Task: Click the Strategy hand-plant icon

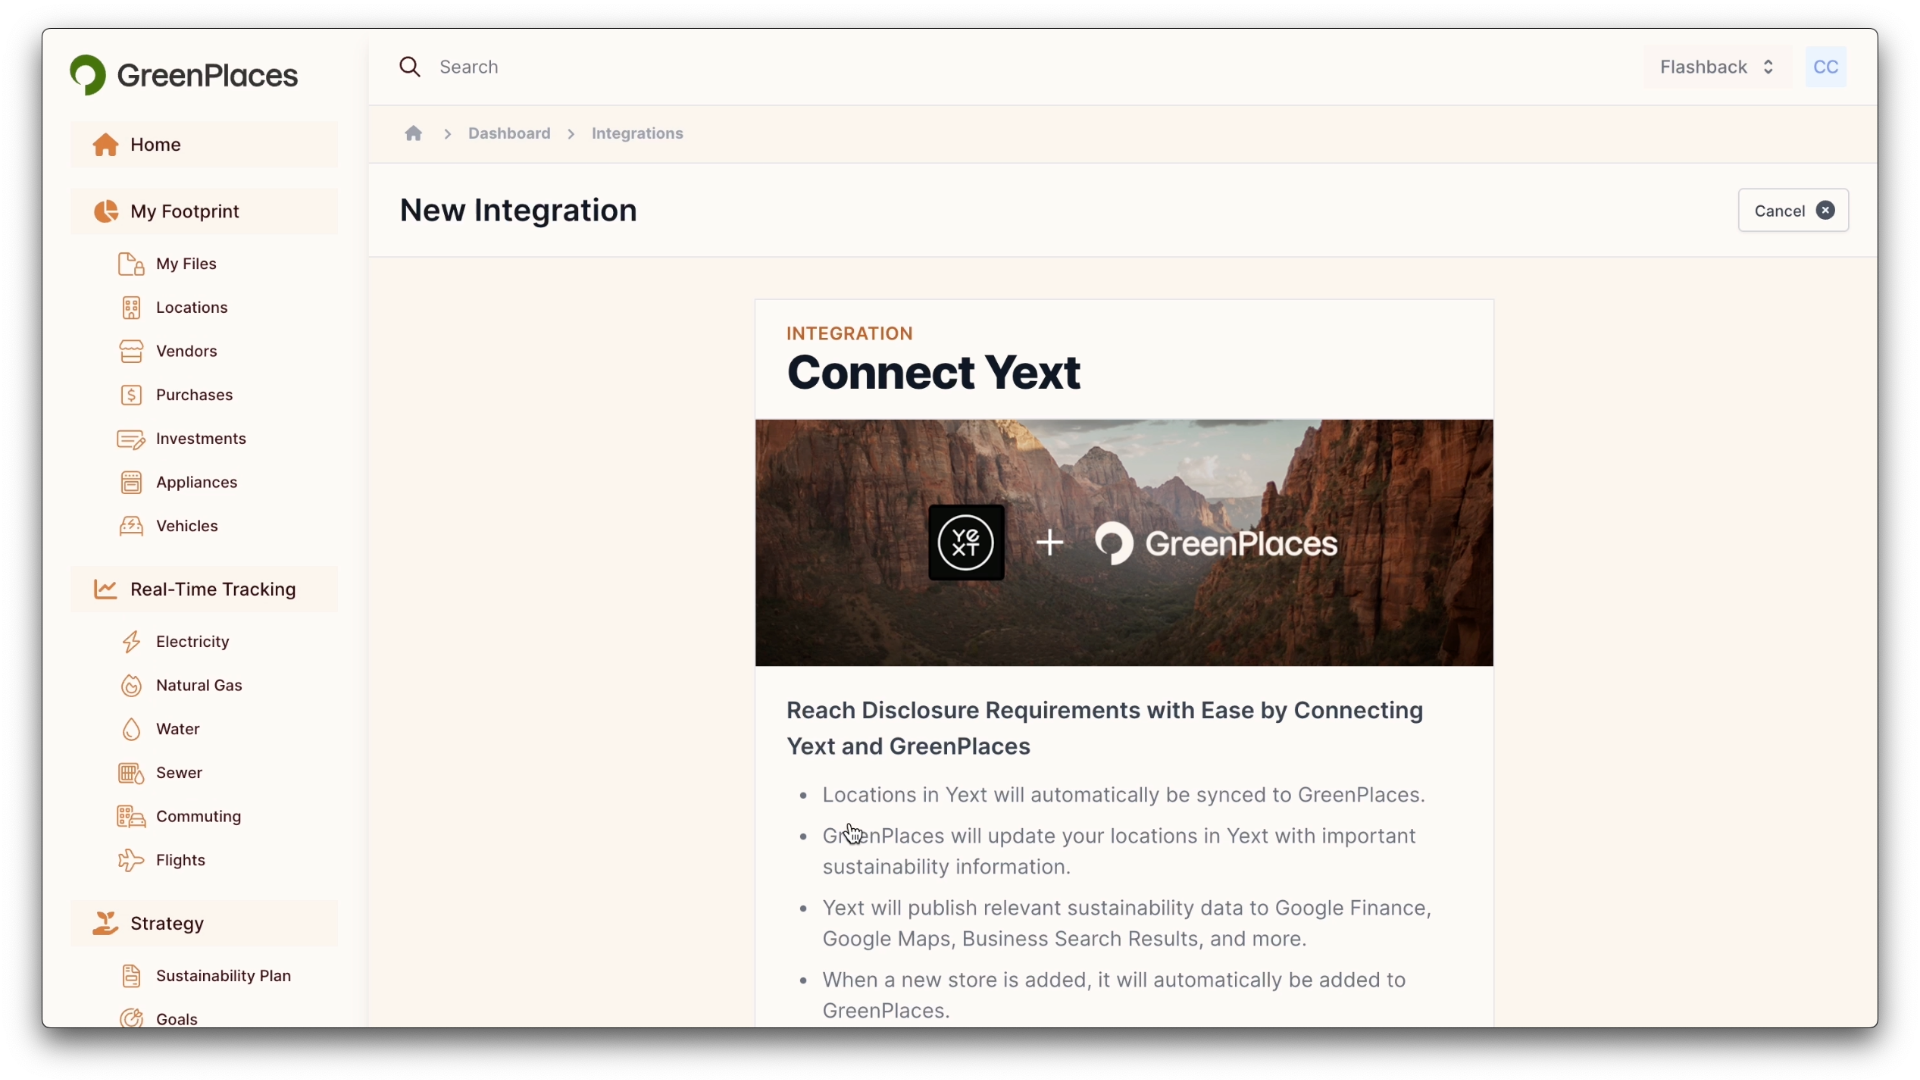Action: [106, 924]
